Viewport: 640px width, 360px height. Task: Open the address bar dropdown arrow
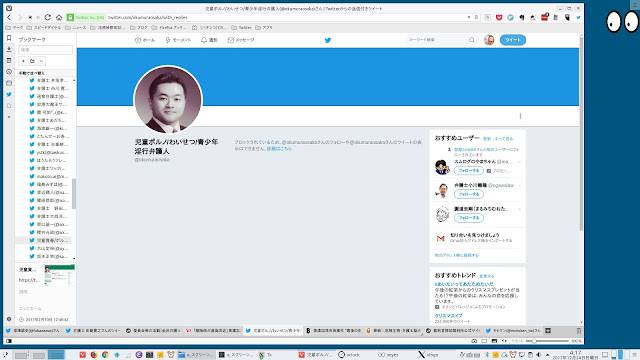[469, 18]
